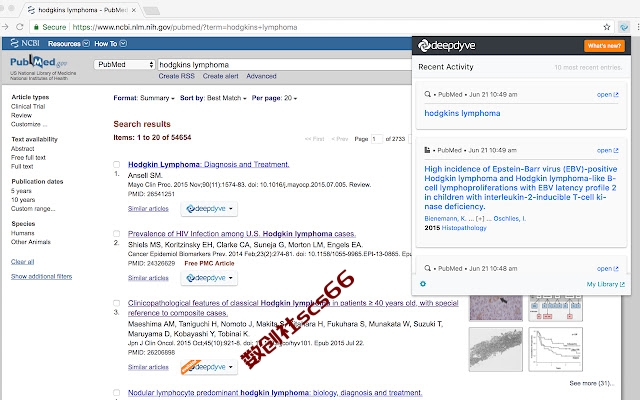Screen dimensions: 640x400
Task: Click the browser address bar URL
Action: click(185, 27)
